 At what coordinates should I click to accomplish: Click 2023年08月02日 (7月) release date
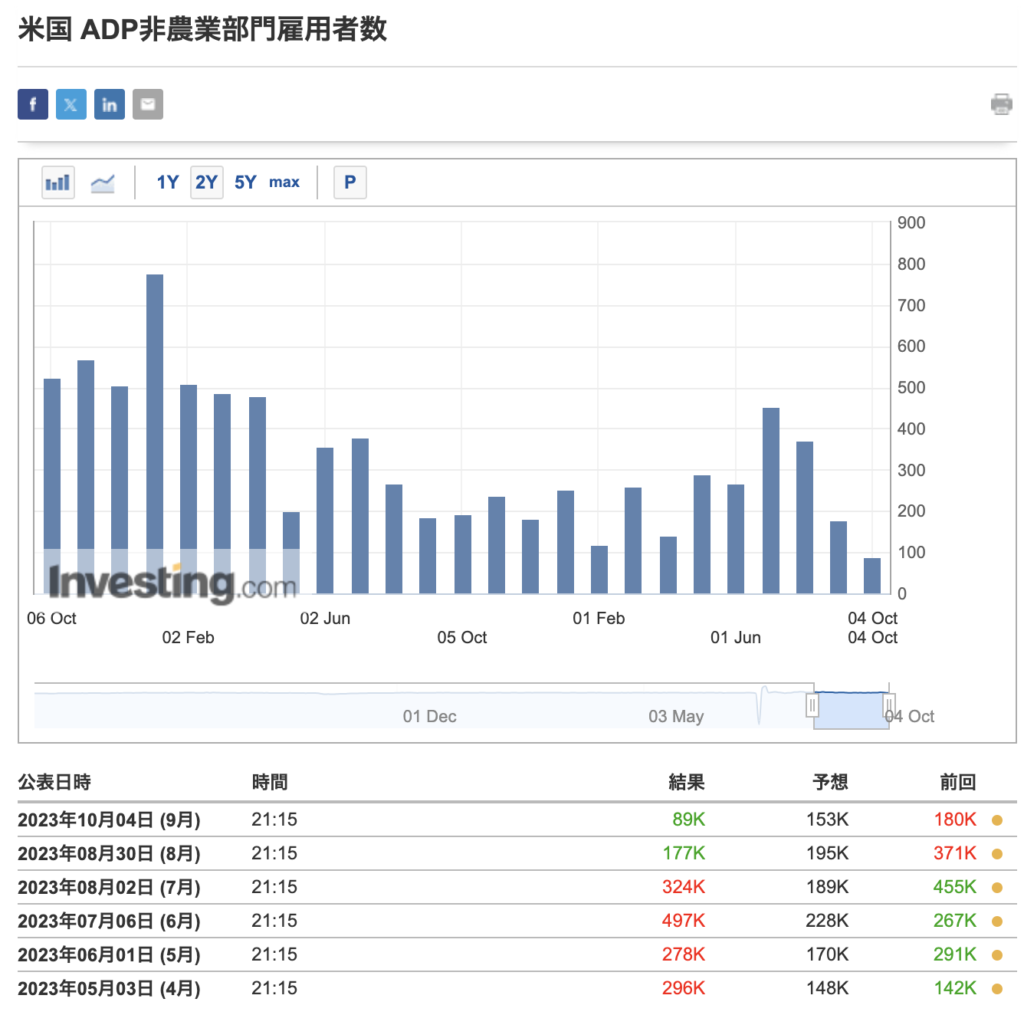tap(109, 888)
